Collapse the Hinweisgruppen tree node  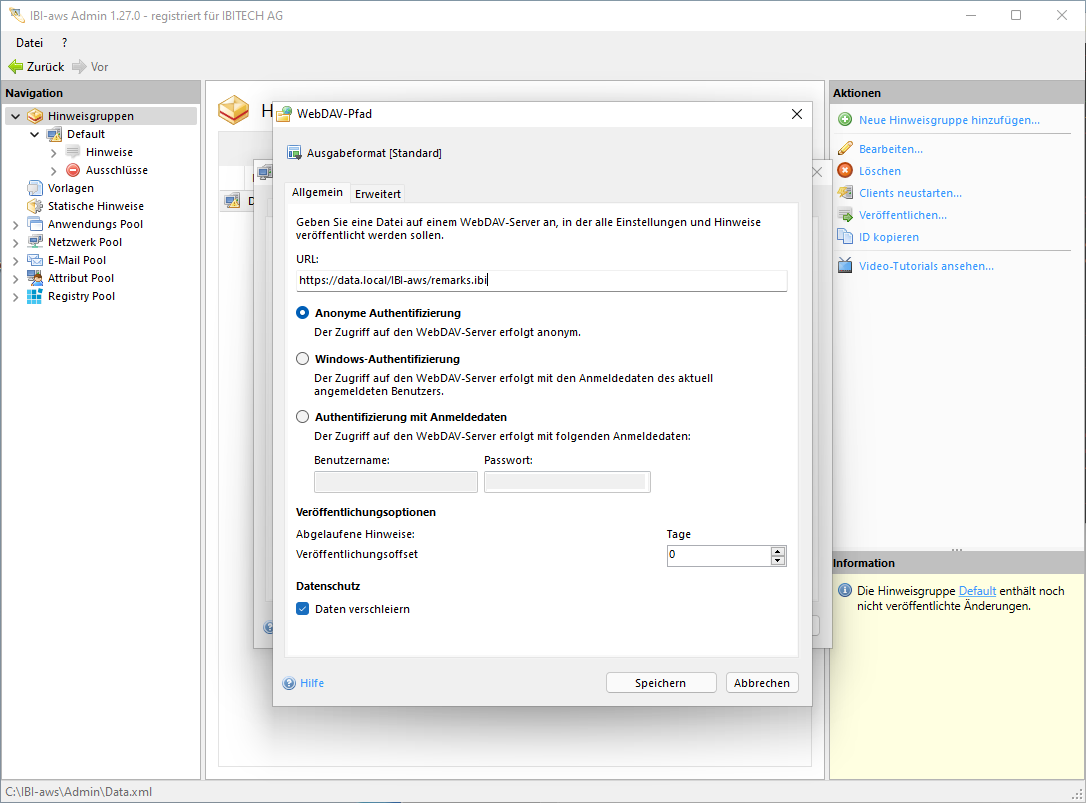click(15, 116)
